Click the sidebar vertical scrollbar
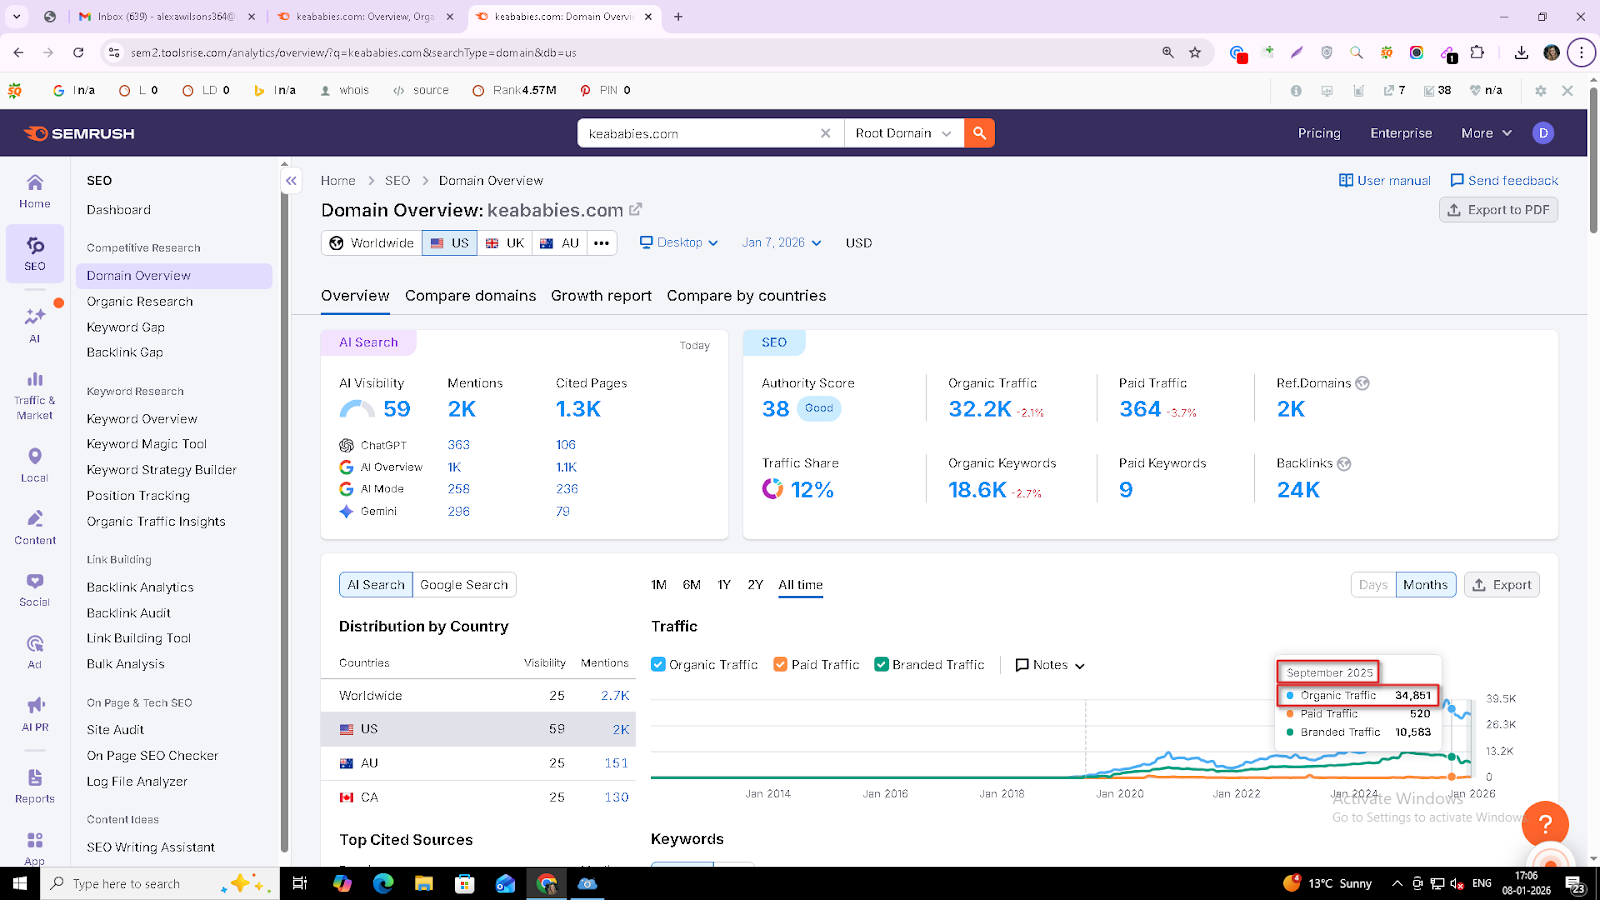Viewport: 1600px width, 900px height. pos(285,510)
